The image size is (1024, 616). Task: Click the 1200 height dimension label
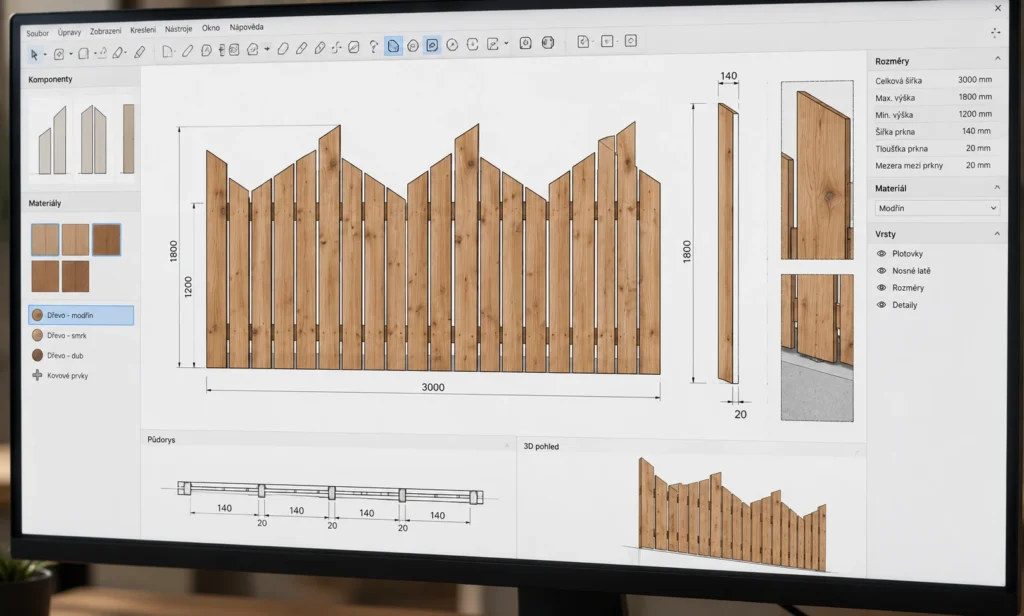[x=188, y=287]
